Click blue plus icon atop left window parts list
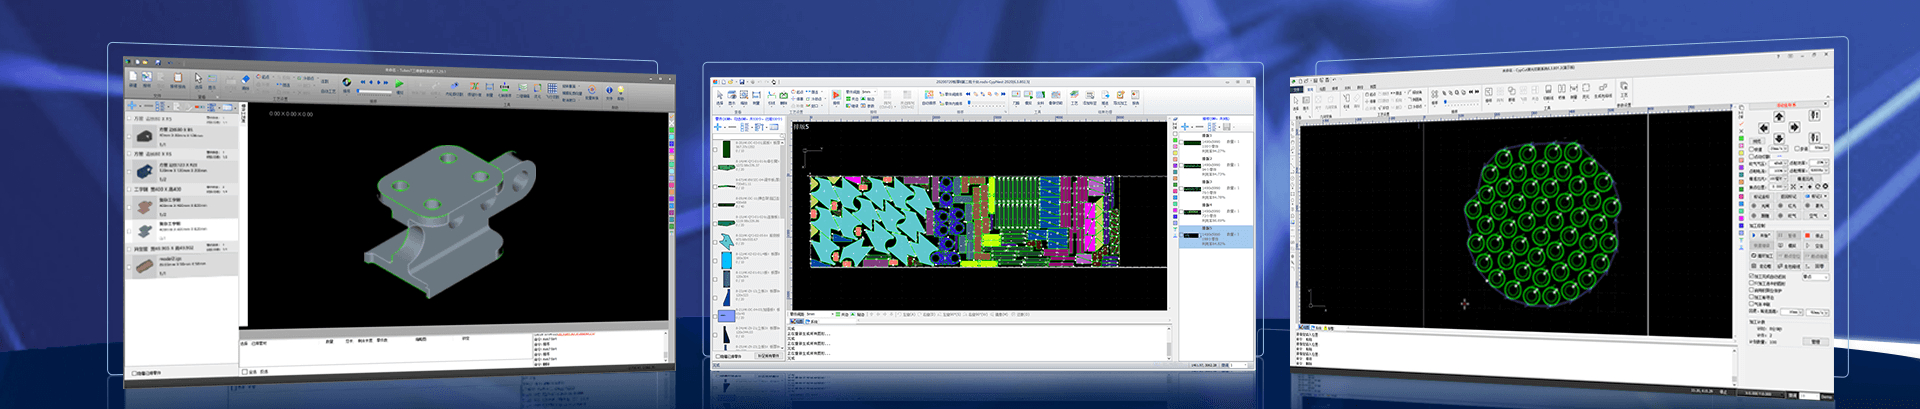Viewport: 1920px width, 409px height. 132,105
